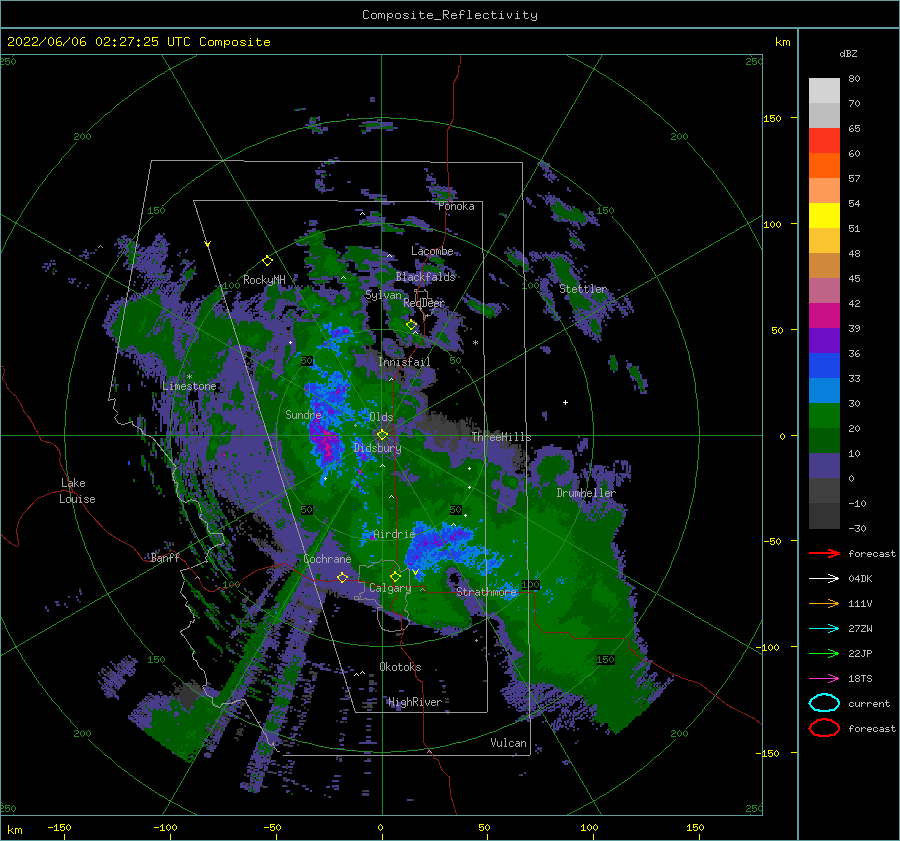Screen dimensions: 900x841
Task: Click the yellow diamond marker above RockyMH
Action: [x=267, y=261]
